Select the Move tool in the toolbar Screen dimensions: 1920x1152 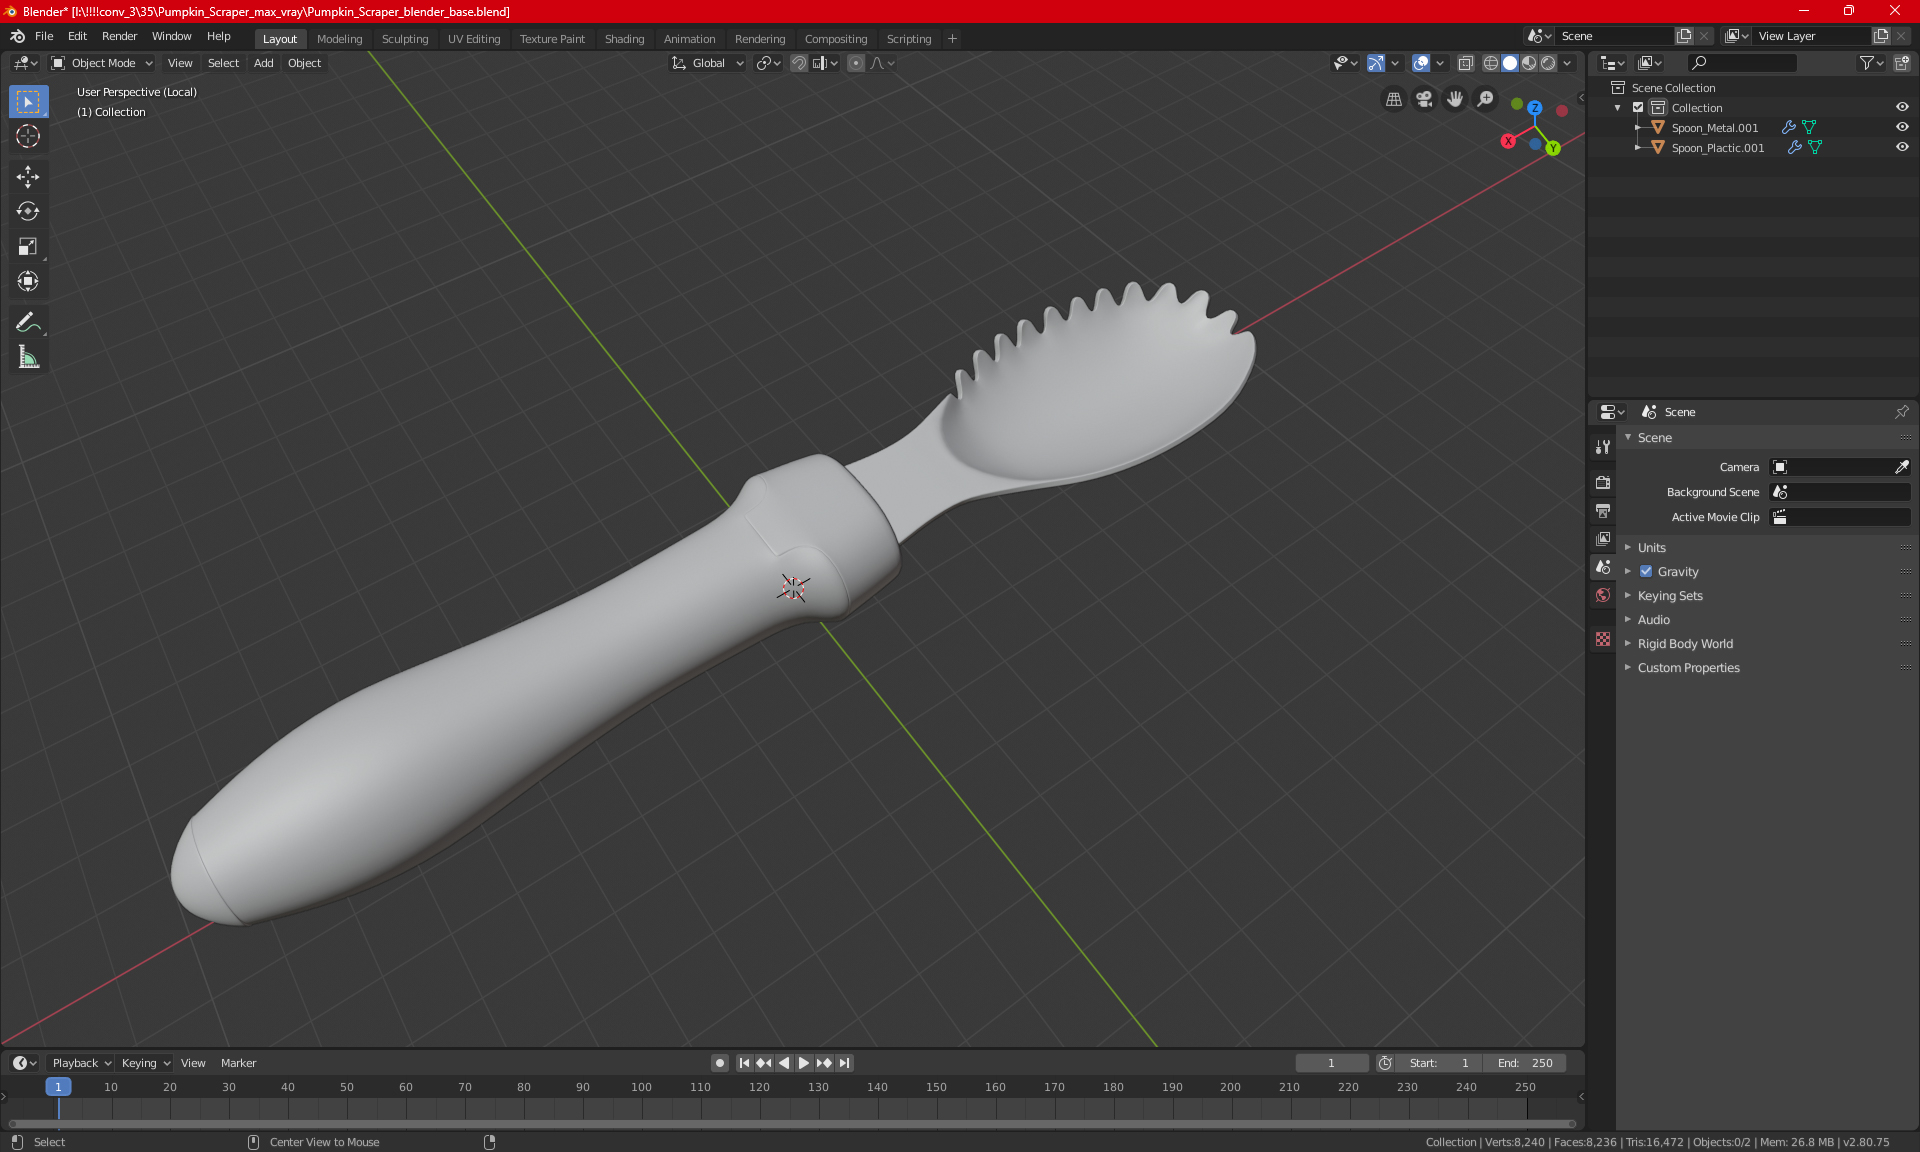coord(28,177)
